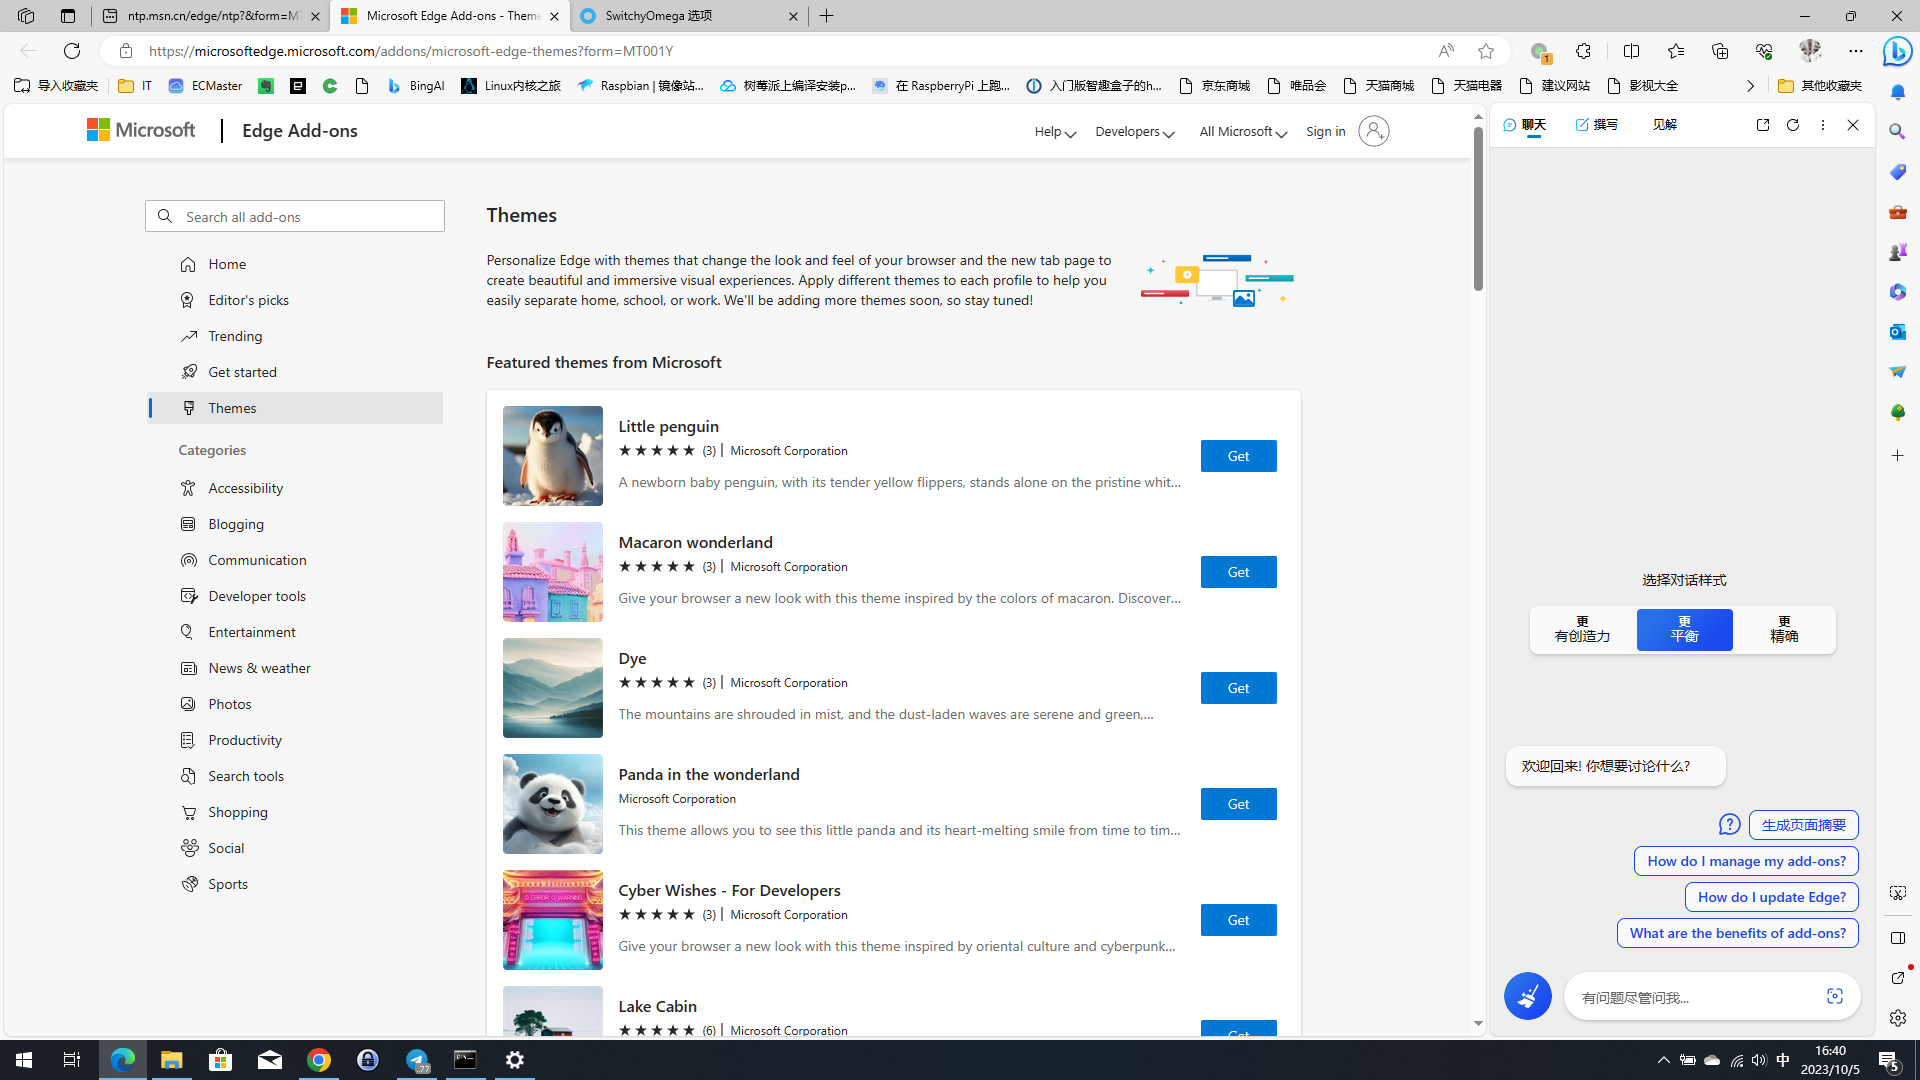Select the 更精确 conversation style
Viewport: 1920px width, 1080px height.
click(1785, 630)
